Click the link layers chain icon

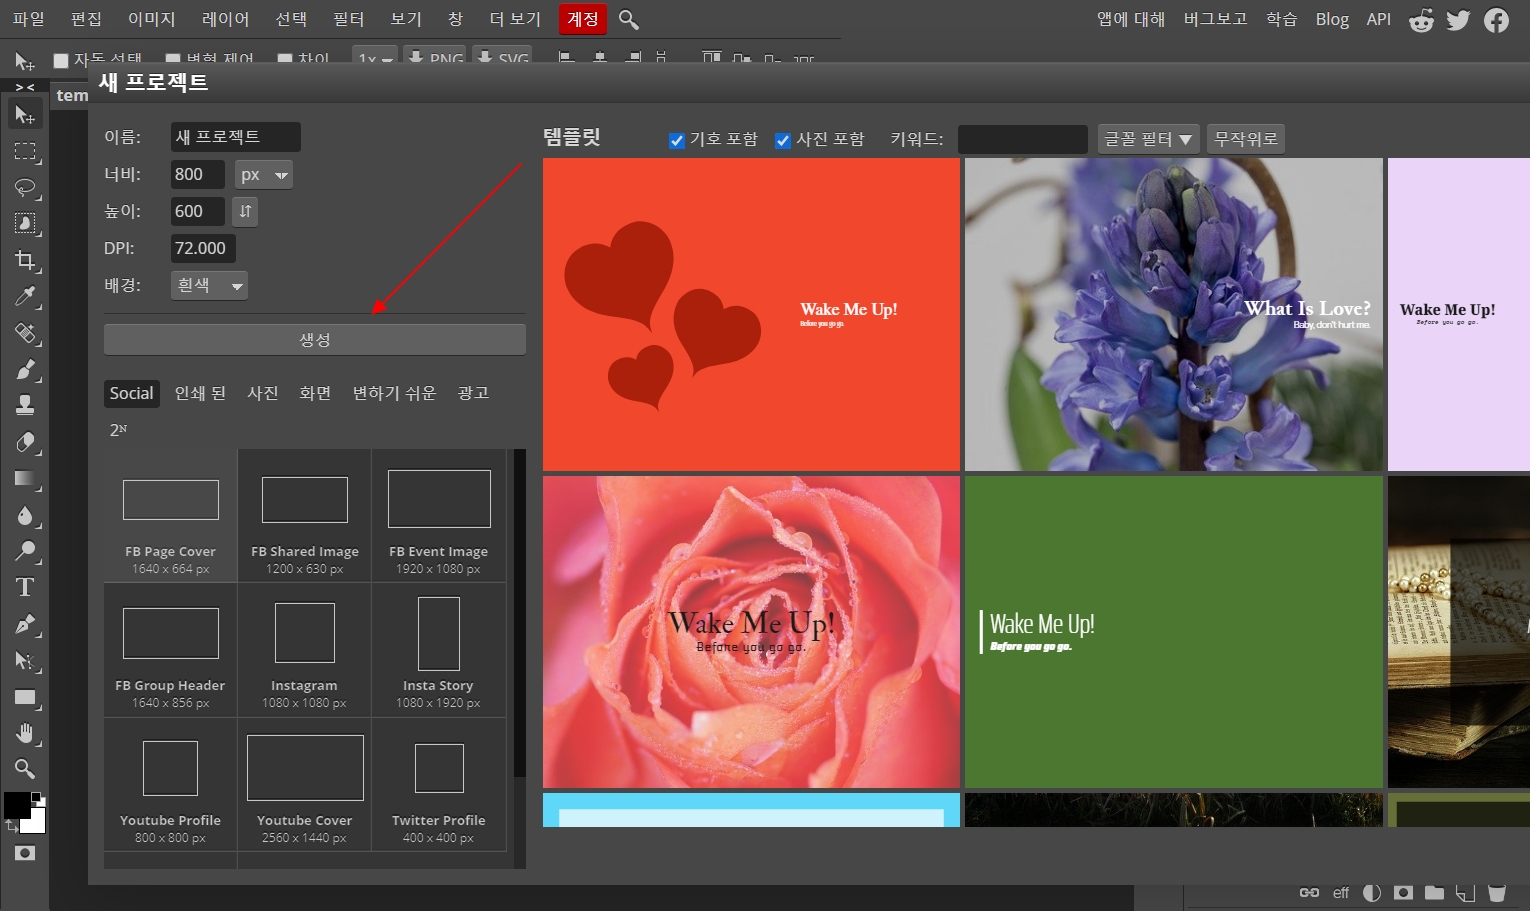[x=1309, y=892]
